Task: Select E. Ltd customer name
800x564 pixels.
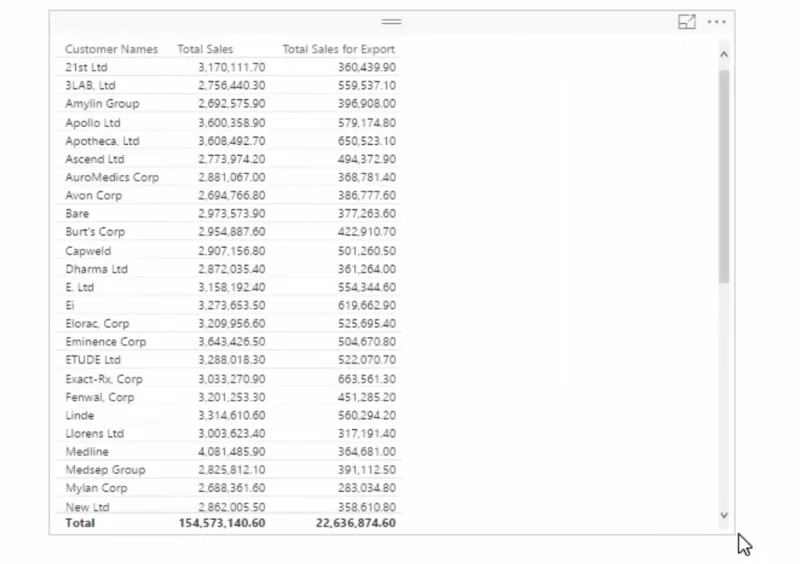Action: click(x=80, y=287)
